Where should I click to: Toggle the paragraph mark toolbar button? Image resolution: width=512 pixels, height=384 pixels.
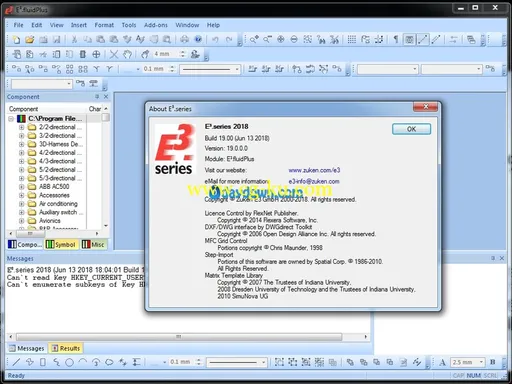pos(396,40)
